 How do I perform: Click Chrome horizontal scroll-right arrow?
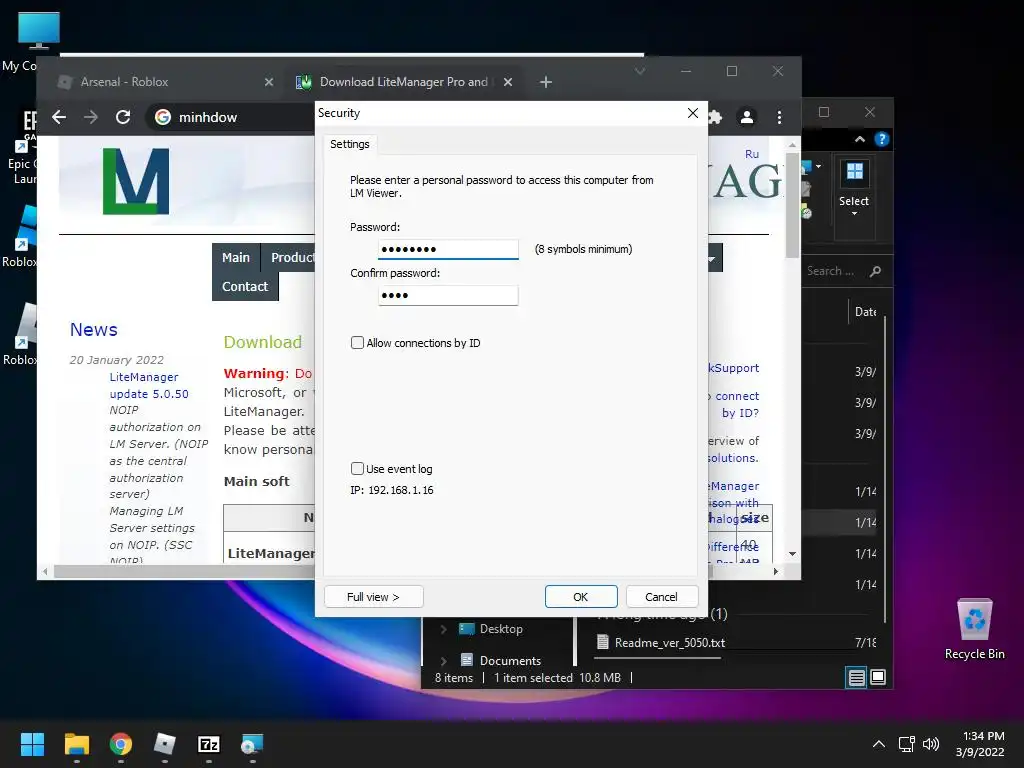(x=775, y=572)
